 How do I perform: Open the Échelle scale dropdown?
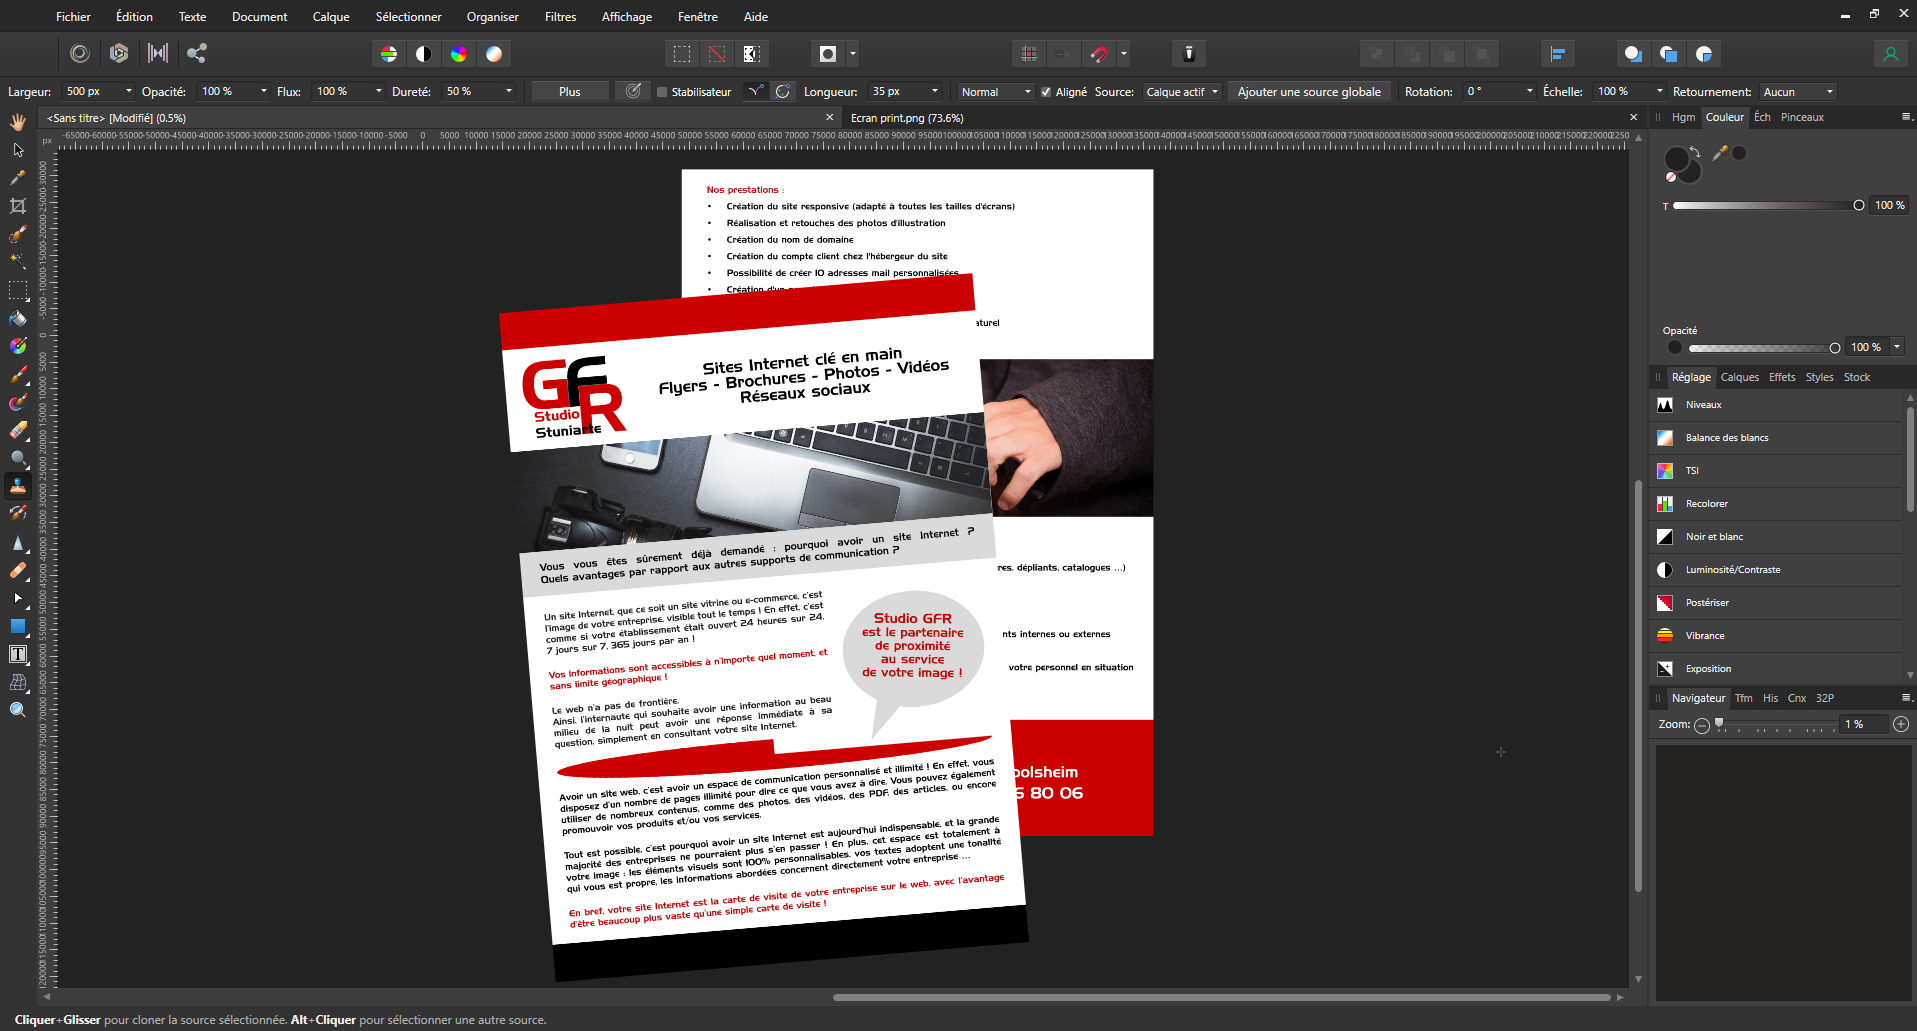(1660, 91)
